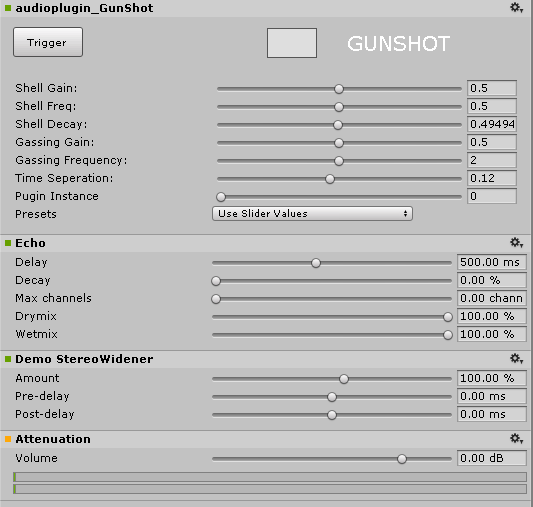Click the Pugin Instance slider handle

pyautogui.click(x=221, y=197)
